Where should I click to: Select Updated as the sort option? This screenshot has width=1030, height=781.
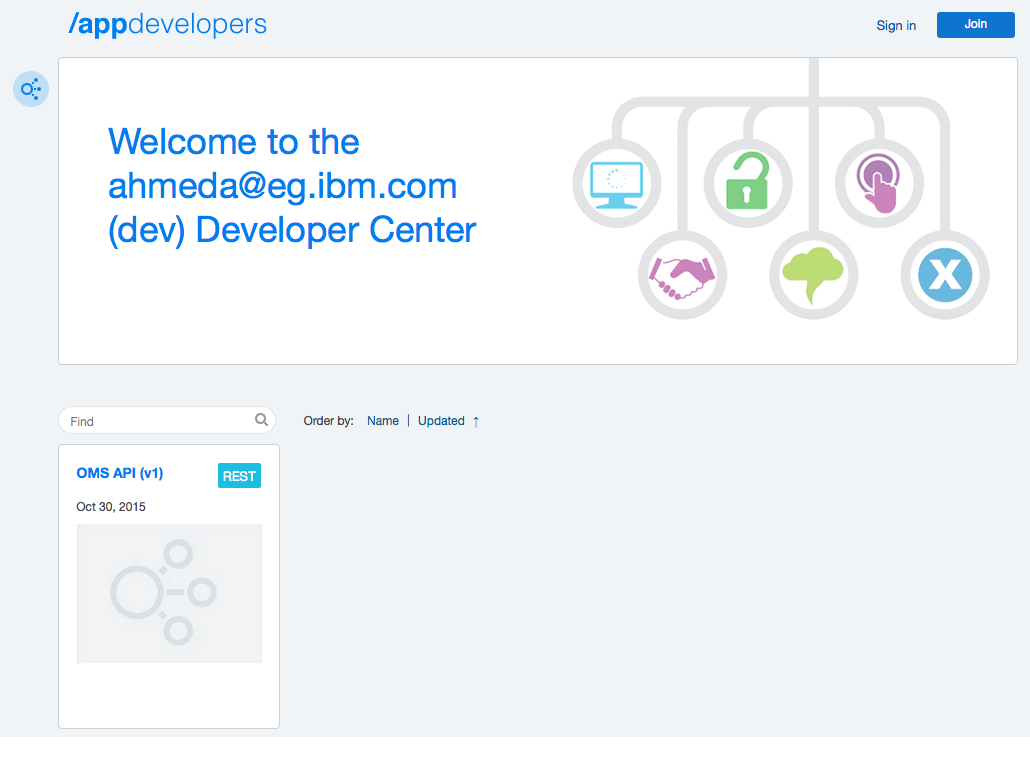(x=440, y=421)
